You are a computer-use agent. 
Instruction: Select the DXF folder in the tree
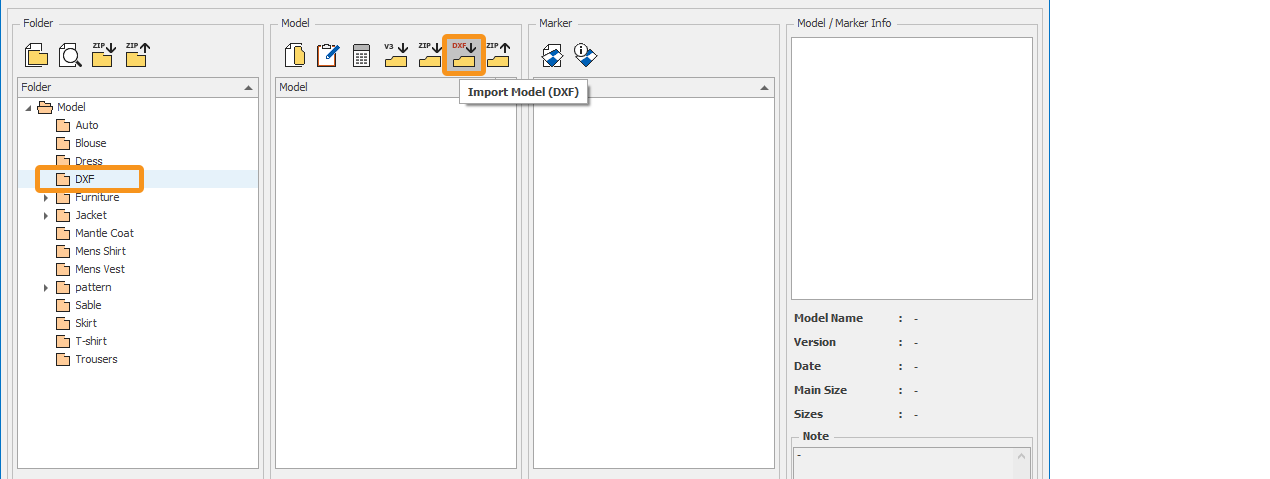coord(84,179)
